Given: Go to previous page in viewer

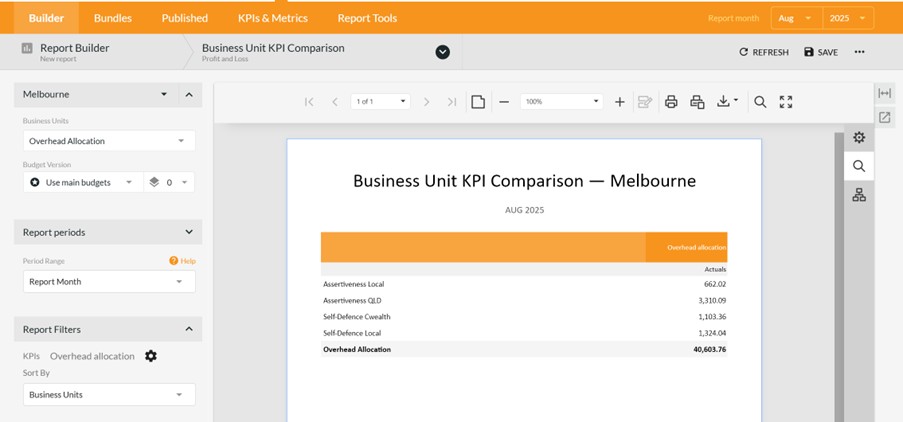Looking at the screenshot, I should 335,102.
